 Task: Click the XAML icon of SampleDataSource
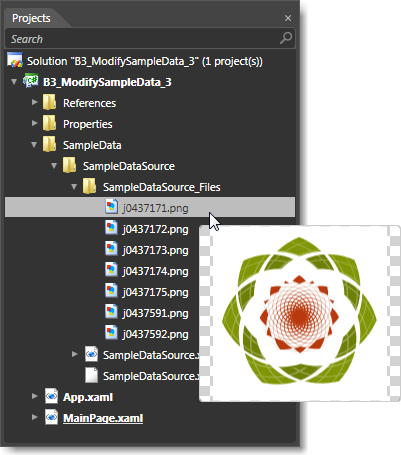pyautogui.click(x=91, y=354)
